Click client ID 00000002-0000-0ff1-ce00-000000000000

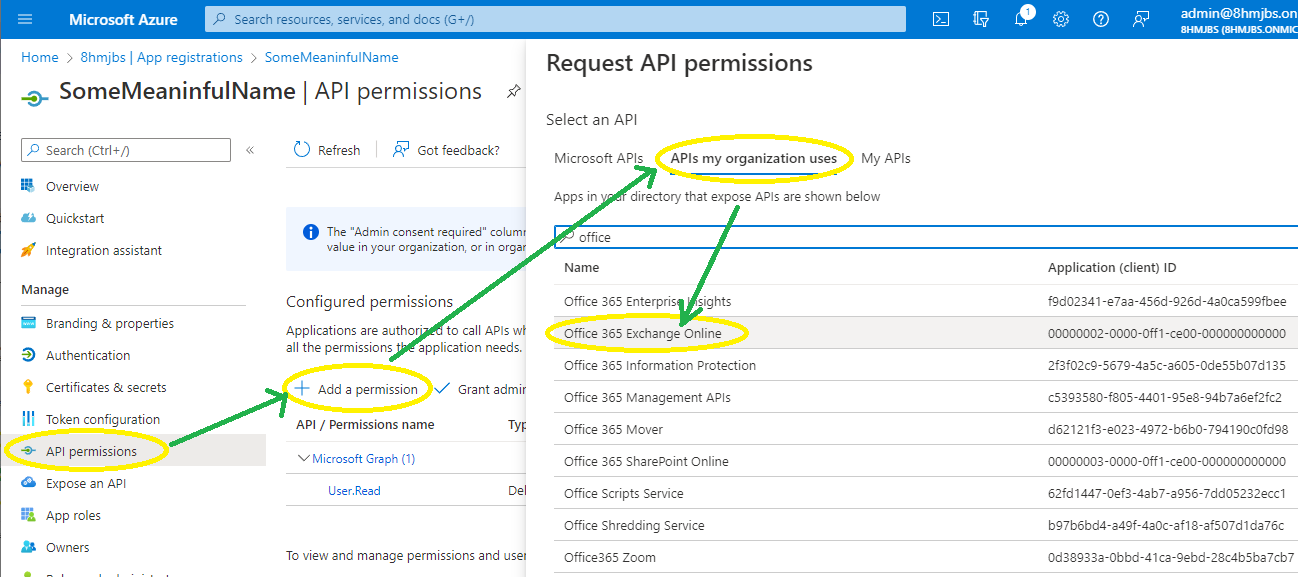point(1167,333)
